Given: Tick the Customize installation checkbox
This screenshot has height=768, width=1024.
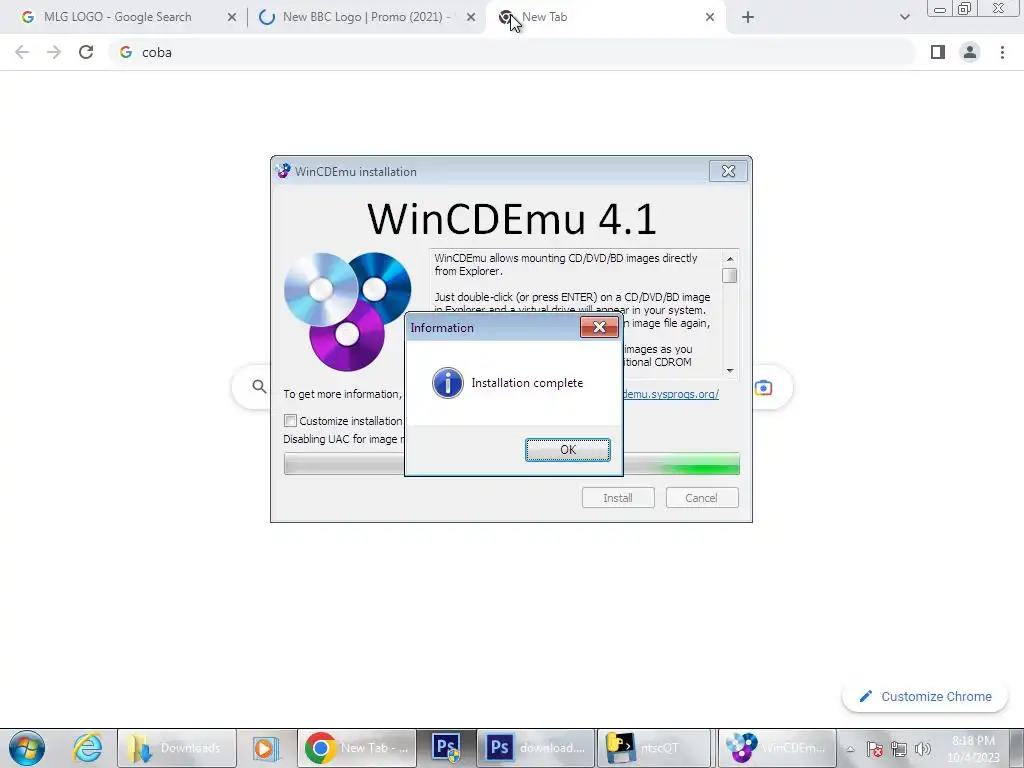Looking at the screenshot, I should point(291,421).
